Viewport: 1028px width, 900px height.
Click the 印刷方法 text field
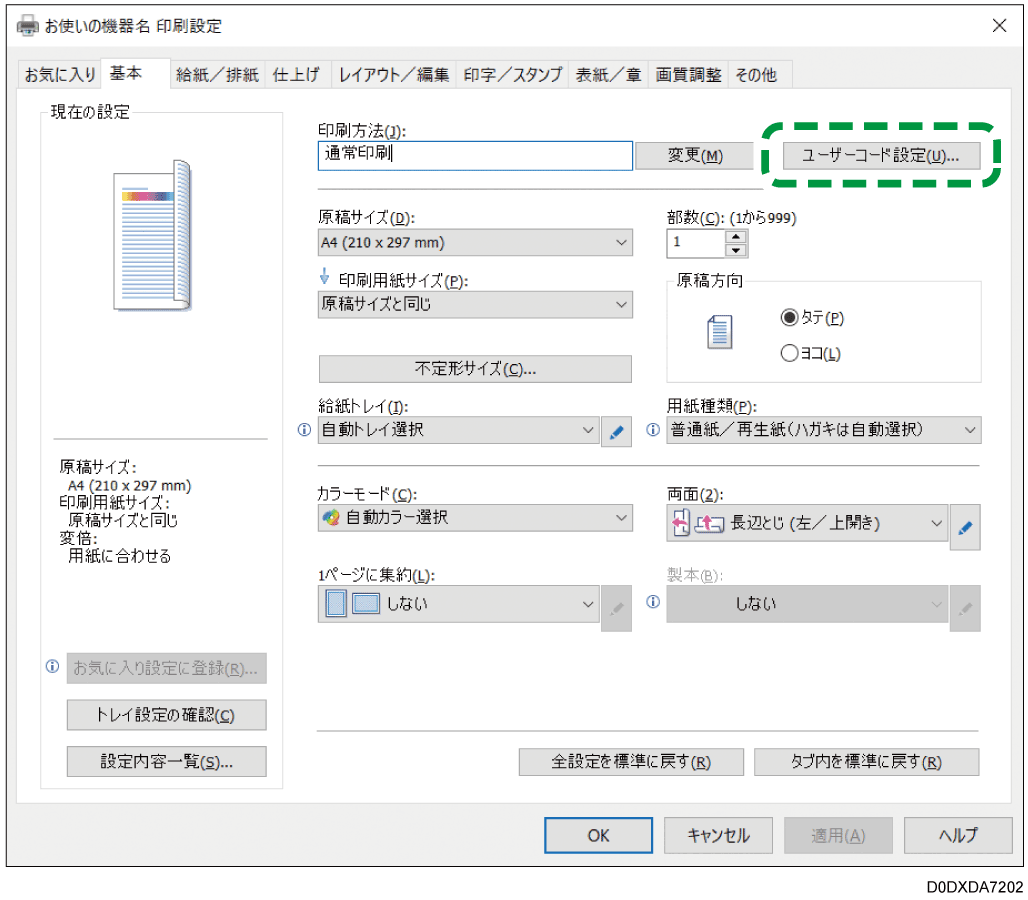475,155
